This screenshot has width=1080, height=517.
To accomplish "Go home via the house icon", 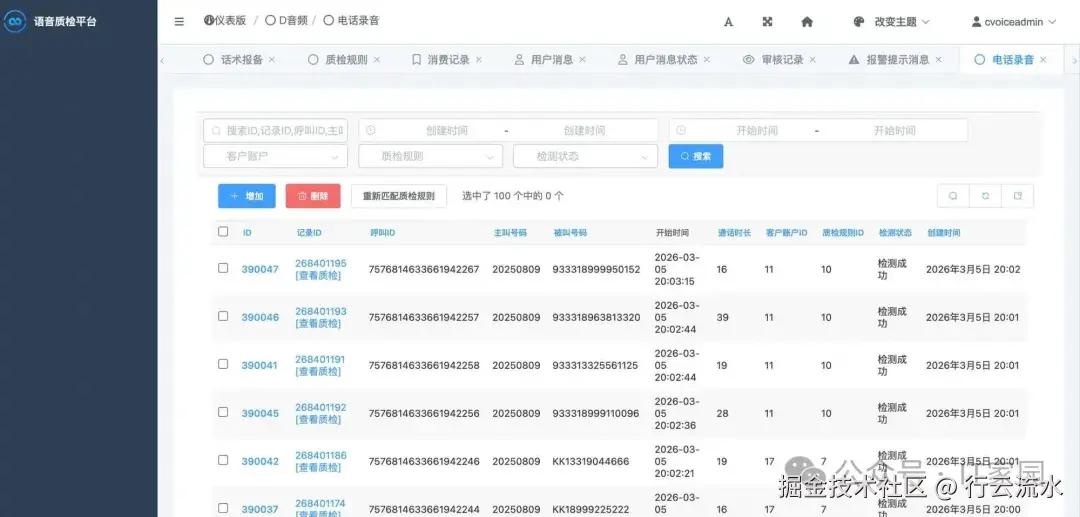I will pos(807,22).
